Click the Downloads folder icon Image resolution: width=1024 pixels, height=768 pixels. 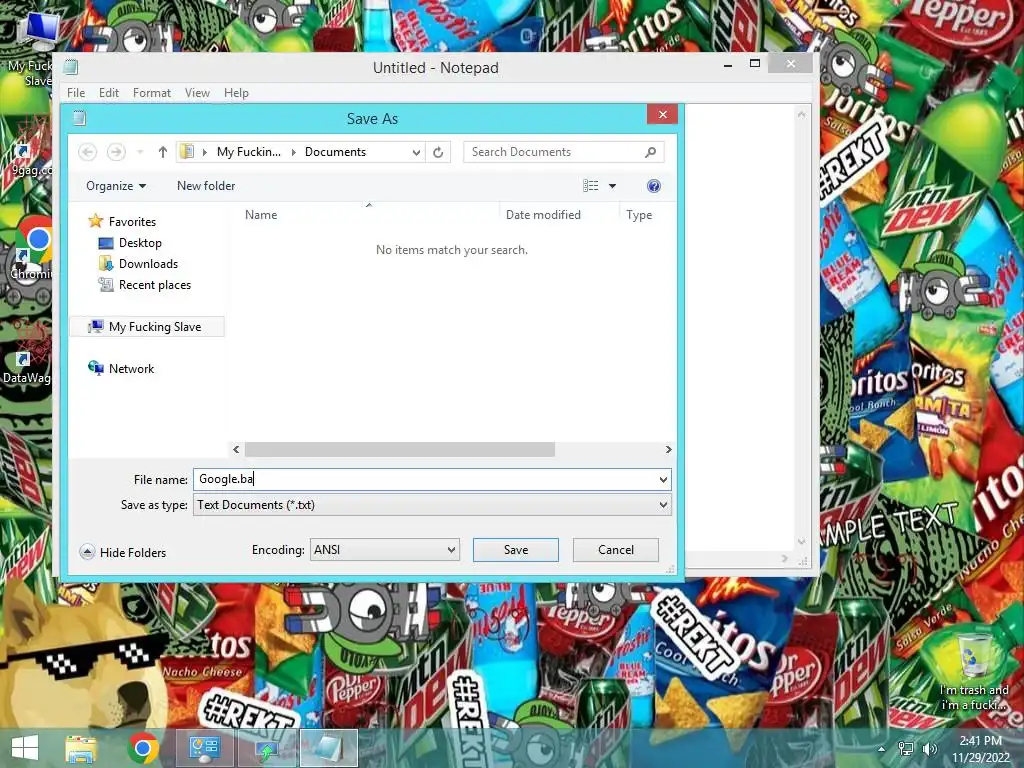click(x=106, y=264)
